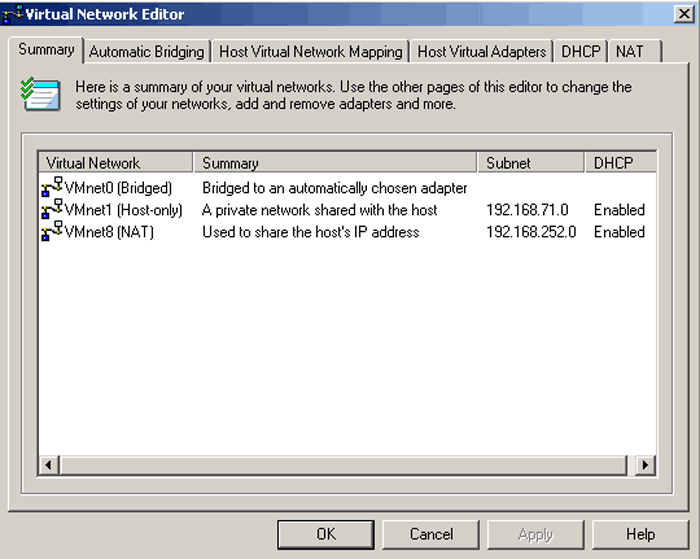Click the subnet value 192.168.252.0
700x559 pixels.
(x=531, y=232)
